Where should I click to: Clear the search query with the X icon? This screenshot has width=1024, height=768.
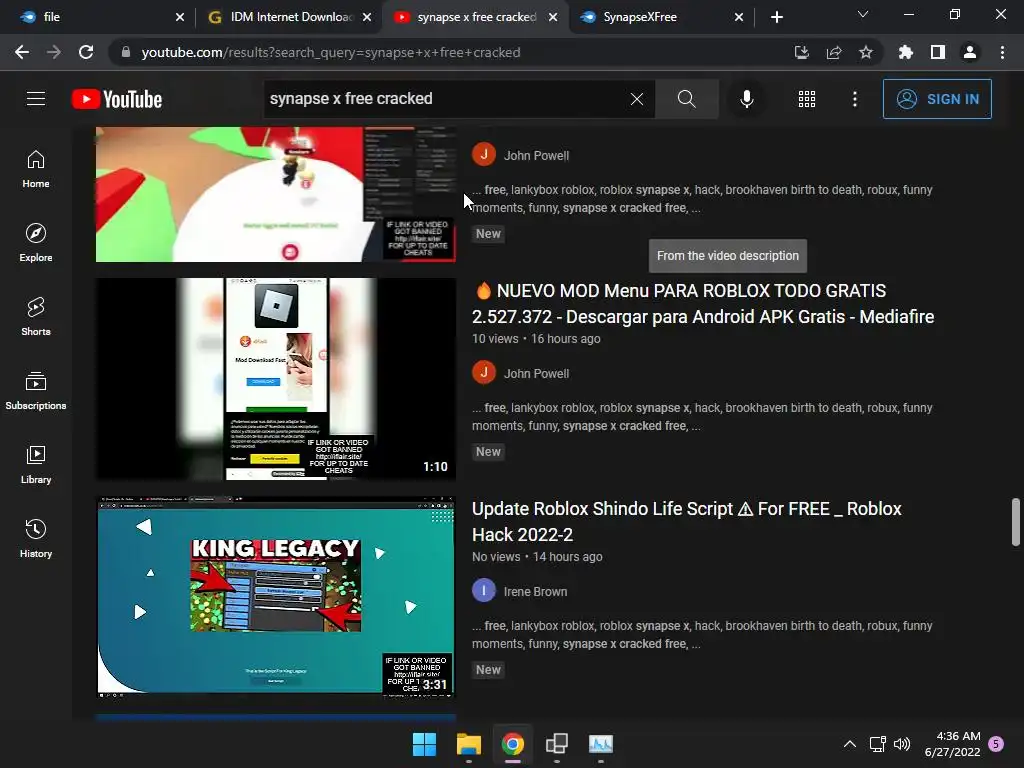637,99
